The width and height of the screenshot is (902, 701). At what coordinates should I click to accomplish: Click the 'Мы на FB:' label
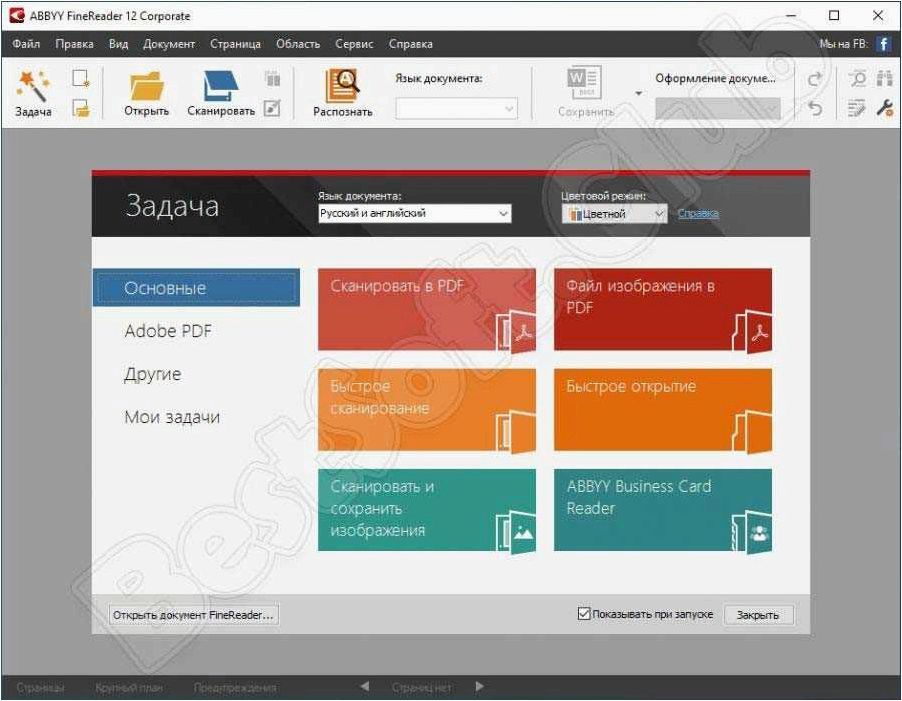click(843, 44)
